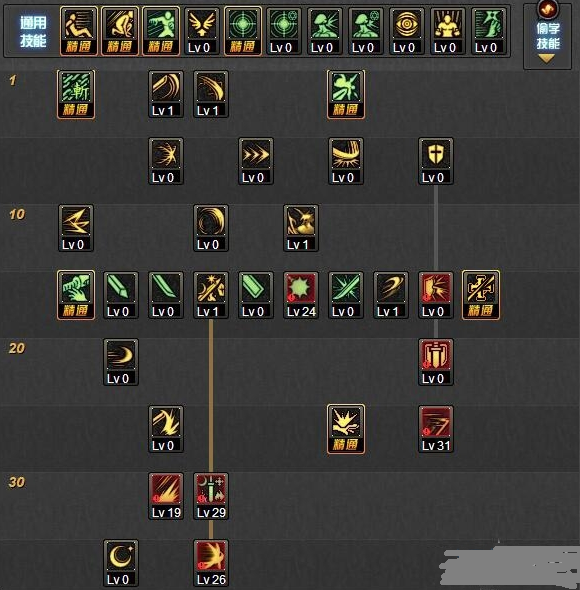Image resolution: width=580 pixels, height=590 pixels.
Task: Click the Lv 26 red skill icon
Action: coord(211,563)
